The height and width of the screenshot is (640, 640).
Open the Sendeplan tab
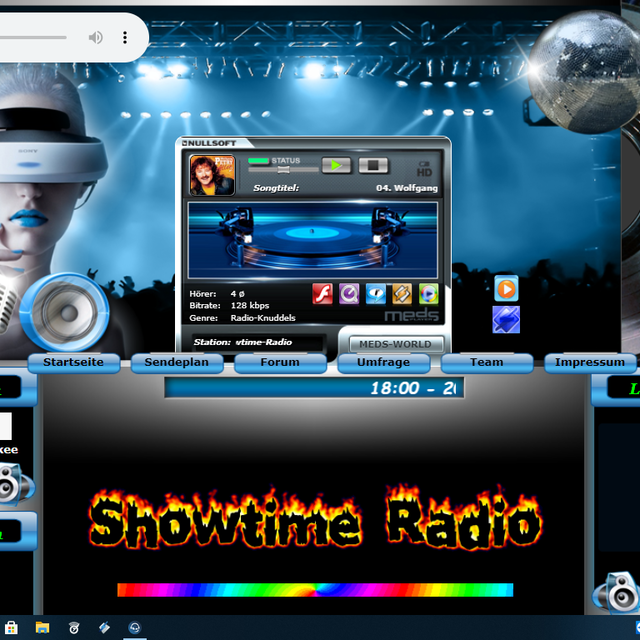point(177,362)
